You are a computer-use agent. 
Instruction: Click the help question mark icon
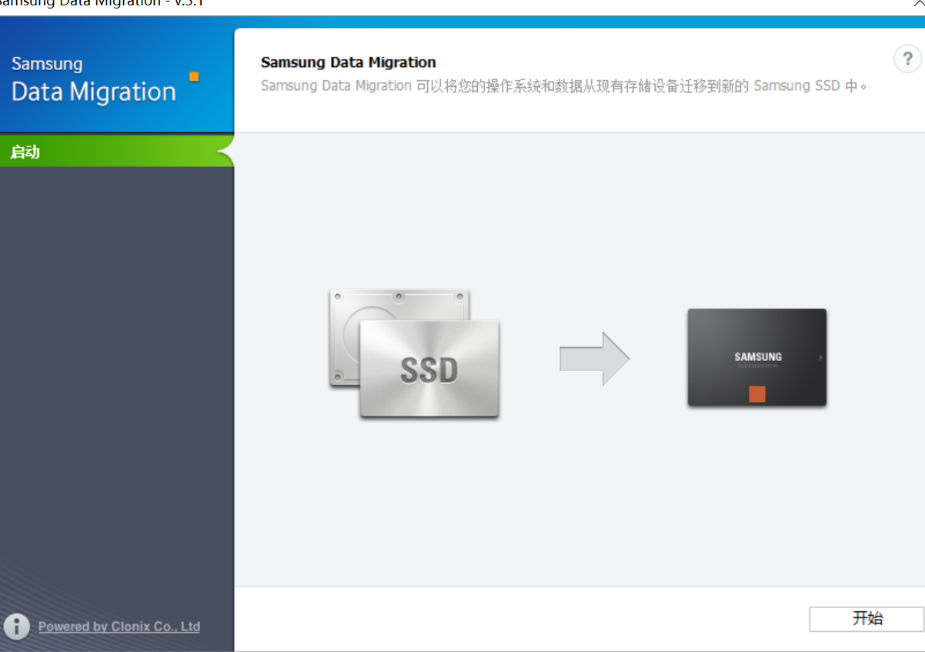coord(907,59)
